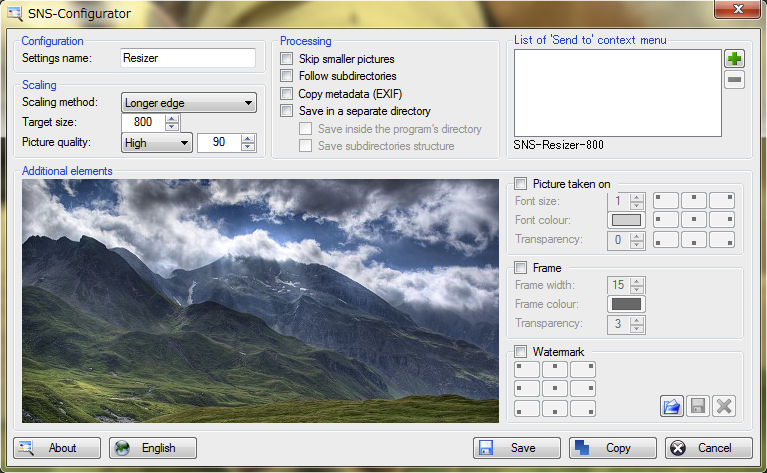Increase Frame transparency spinner value
The width and height of the screenshot is (767, 473).
click(636, 320)
